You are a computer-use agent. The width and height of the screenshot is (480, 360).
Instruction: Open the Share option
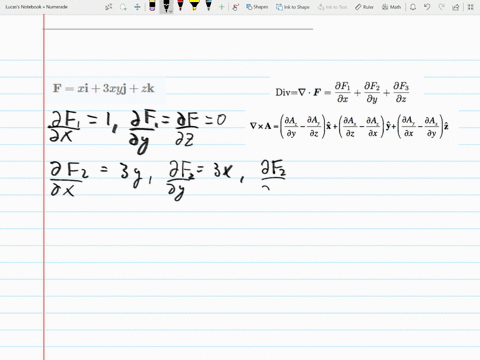coord(456,7)
